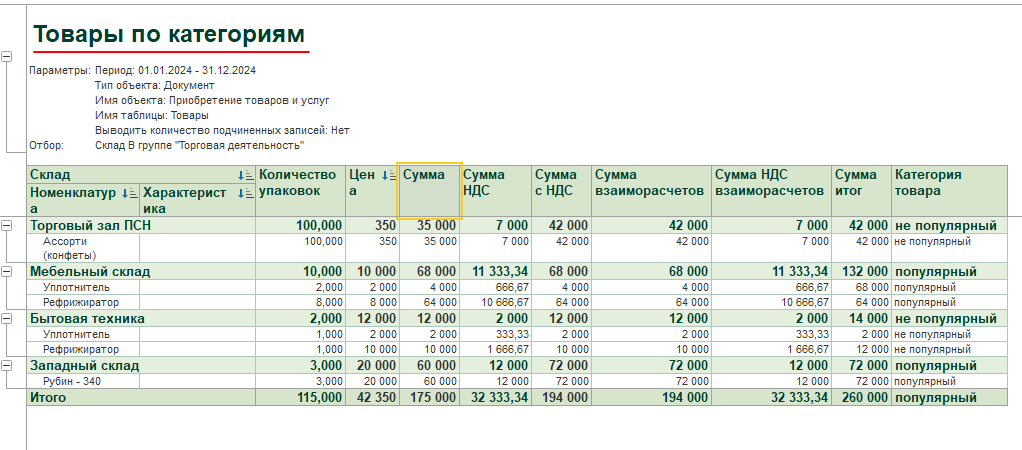The image size is (1022, 450).
Task: Collapse the Бытовая техника group
Action: [8, 318]
